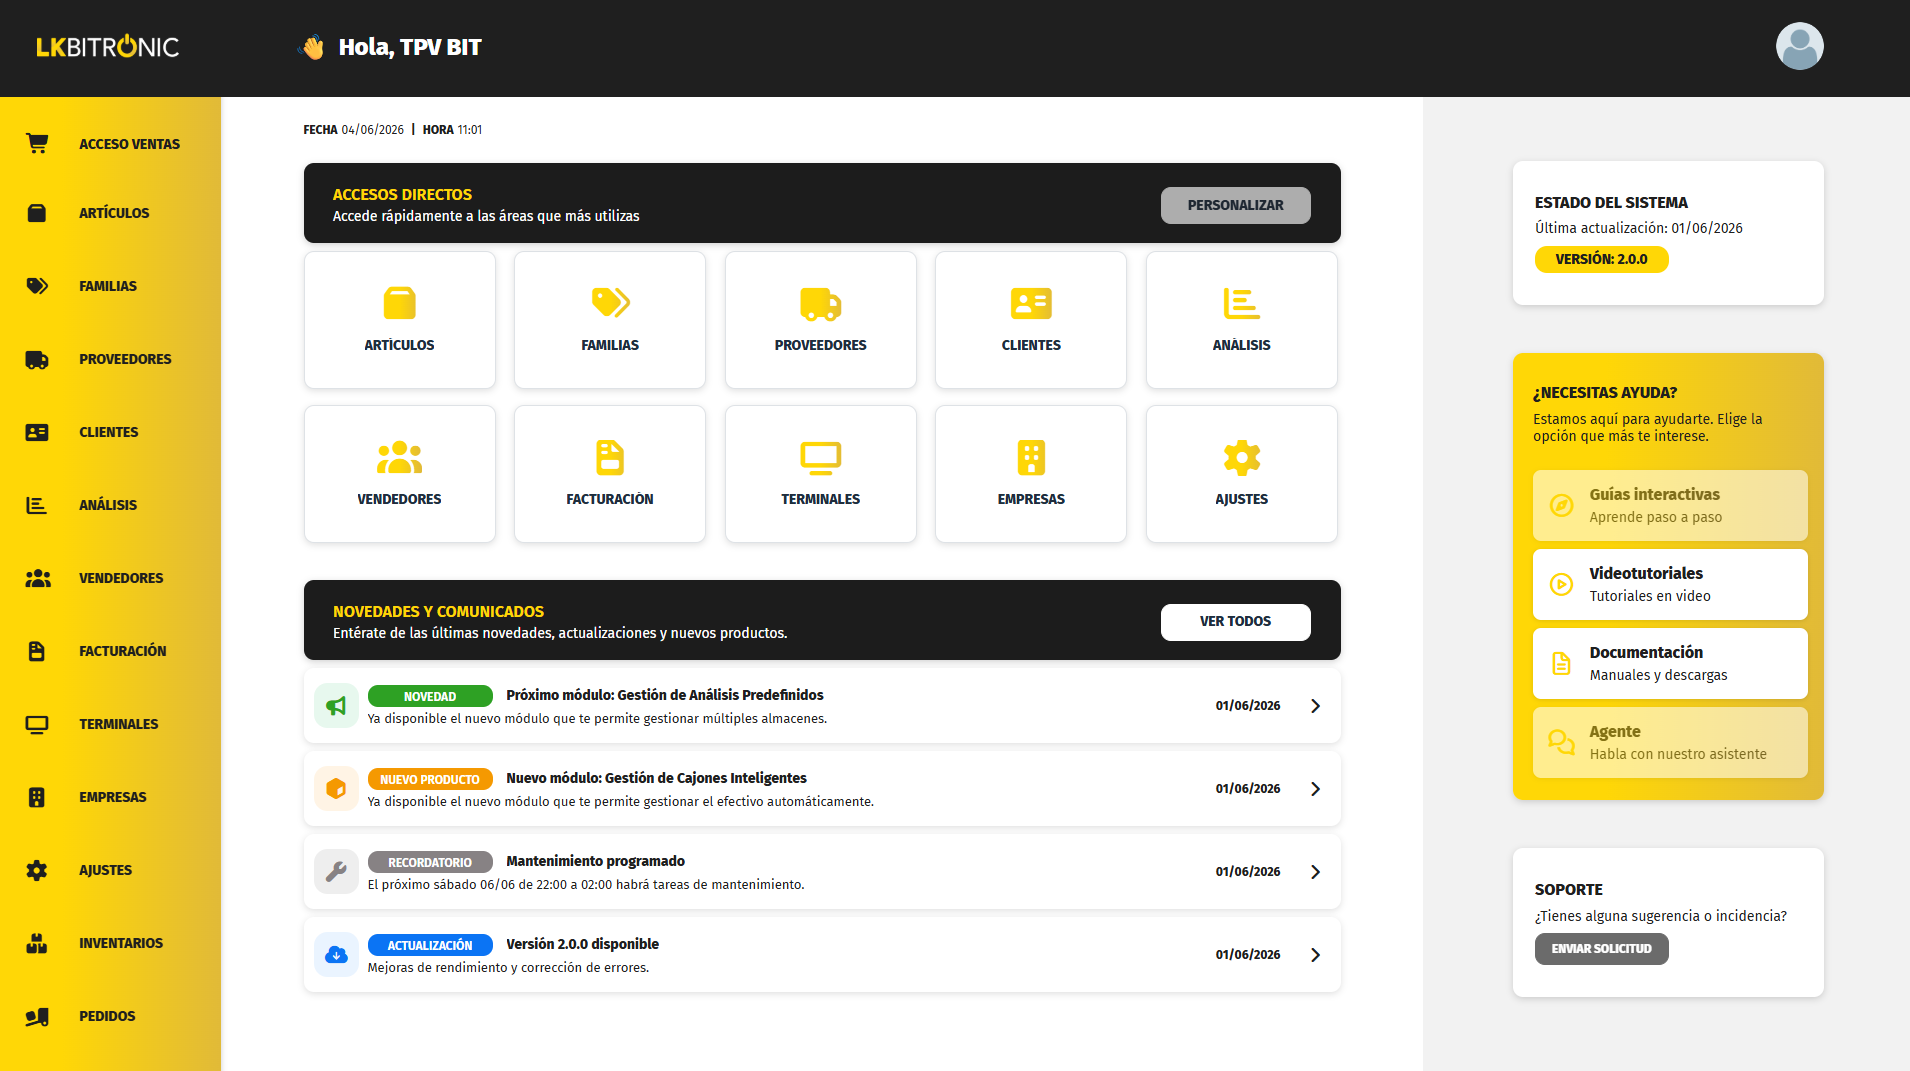The height and width of the screenshot is (1071, 1910).
Task: Click the Proveedores truck icon in sidebar
Action: (x=37, y=359)
